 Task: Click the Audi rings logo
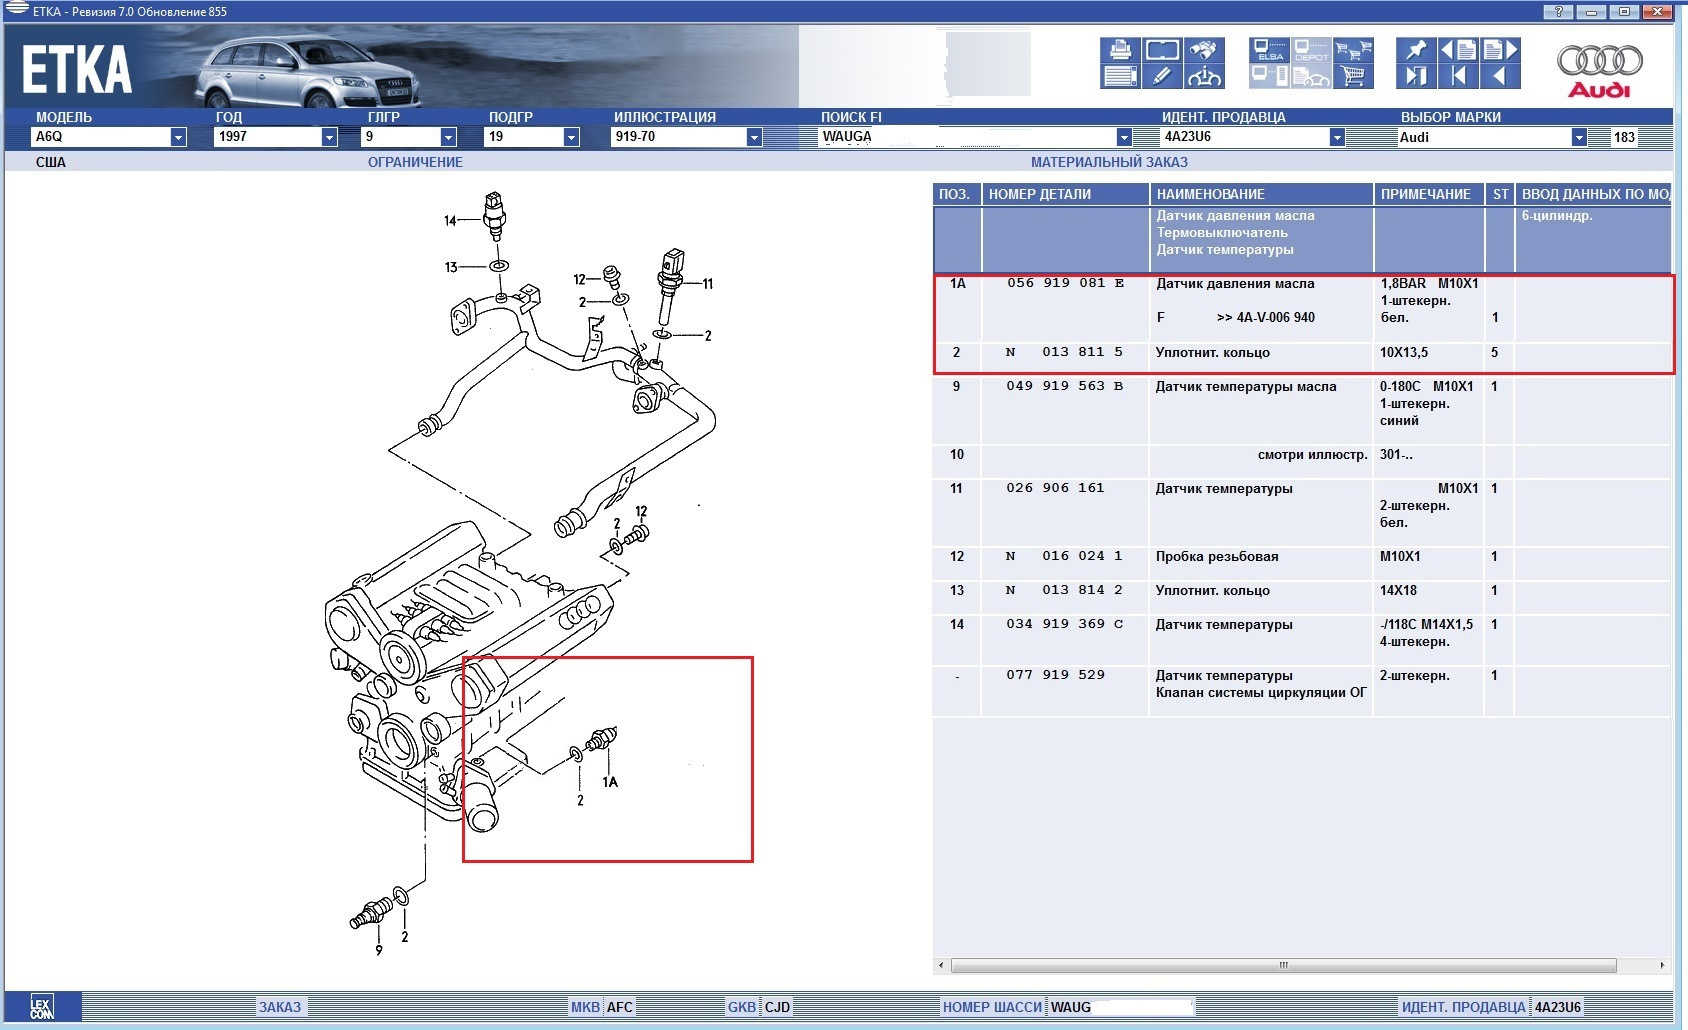coord(1600,71)
